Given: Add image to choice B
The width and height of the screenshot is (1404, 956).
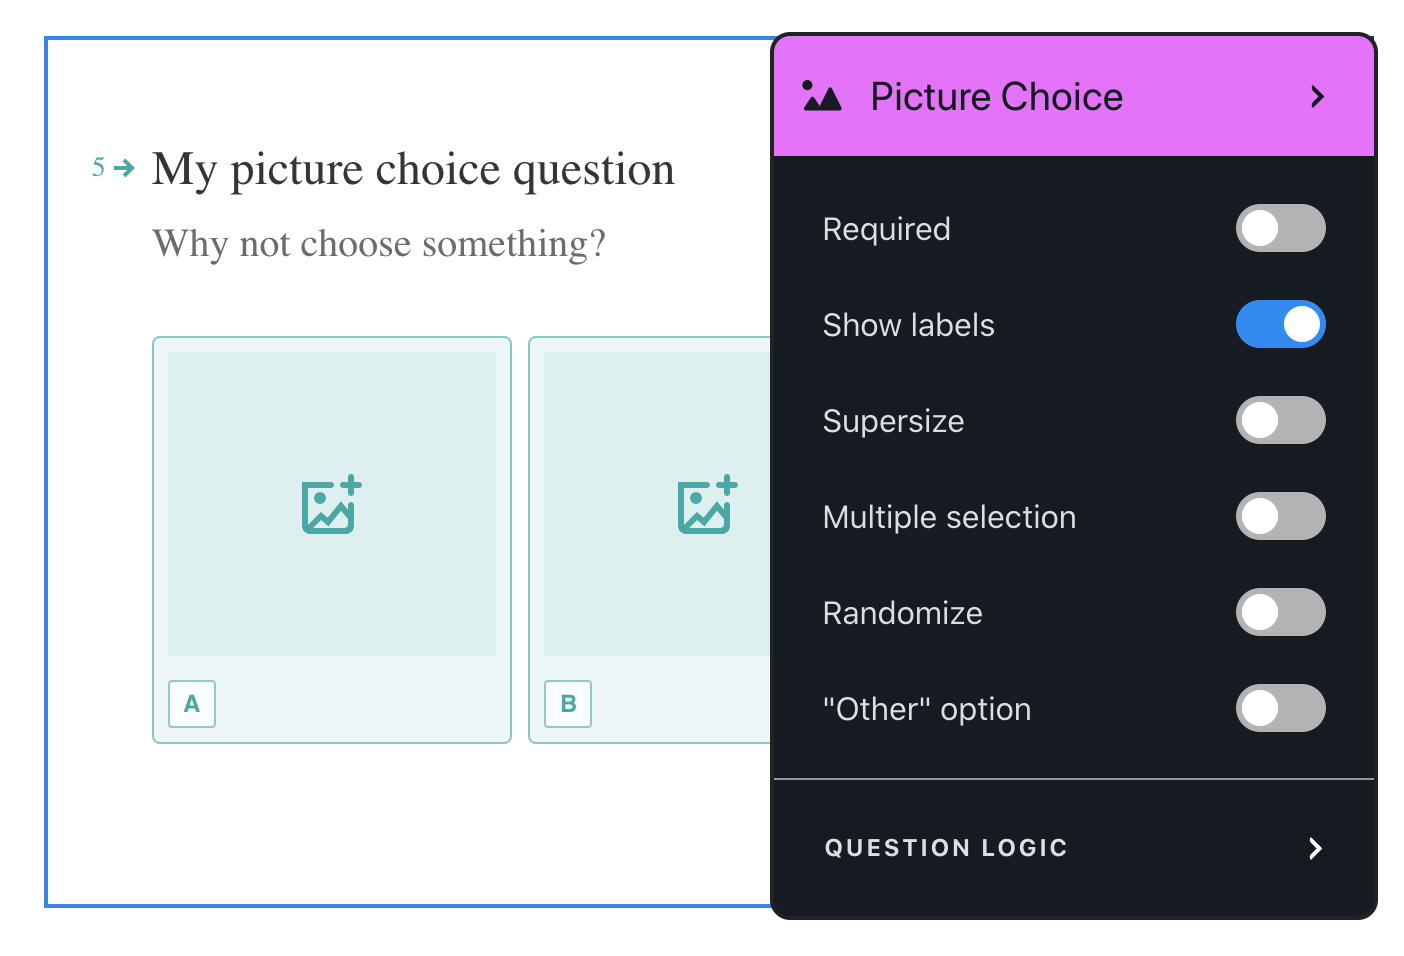Looking at the screenshot, I should (708, 504).
